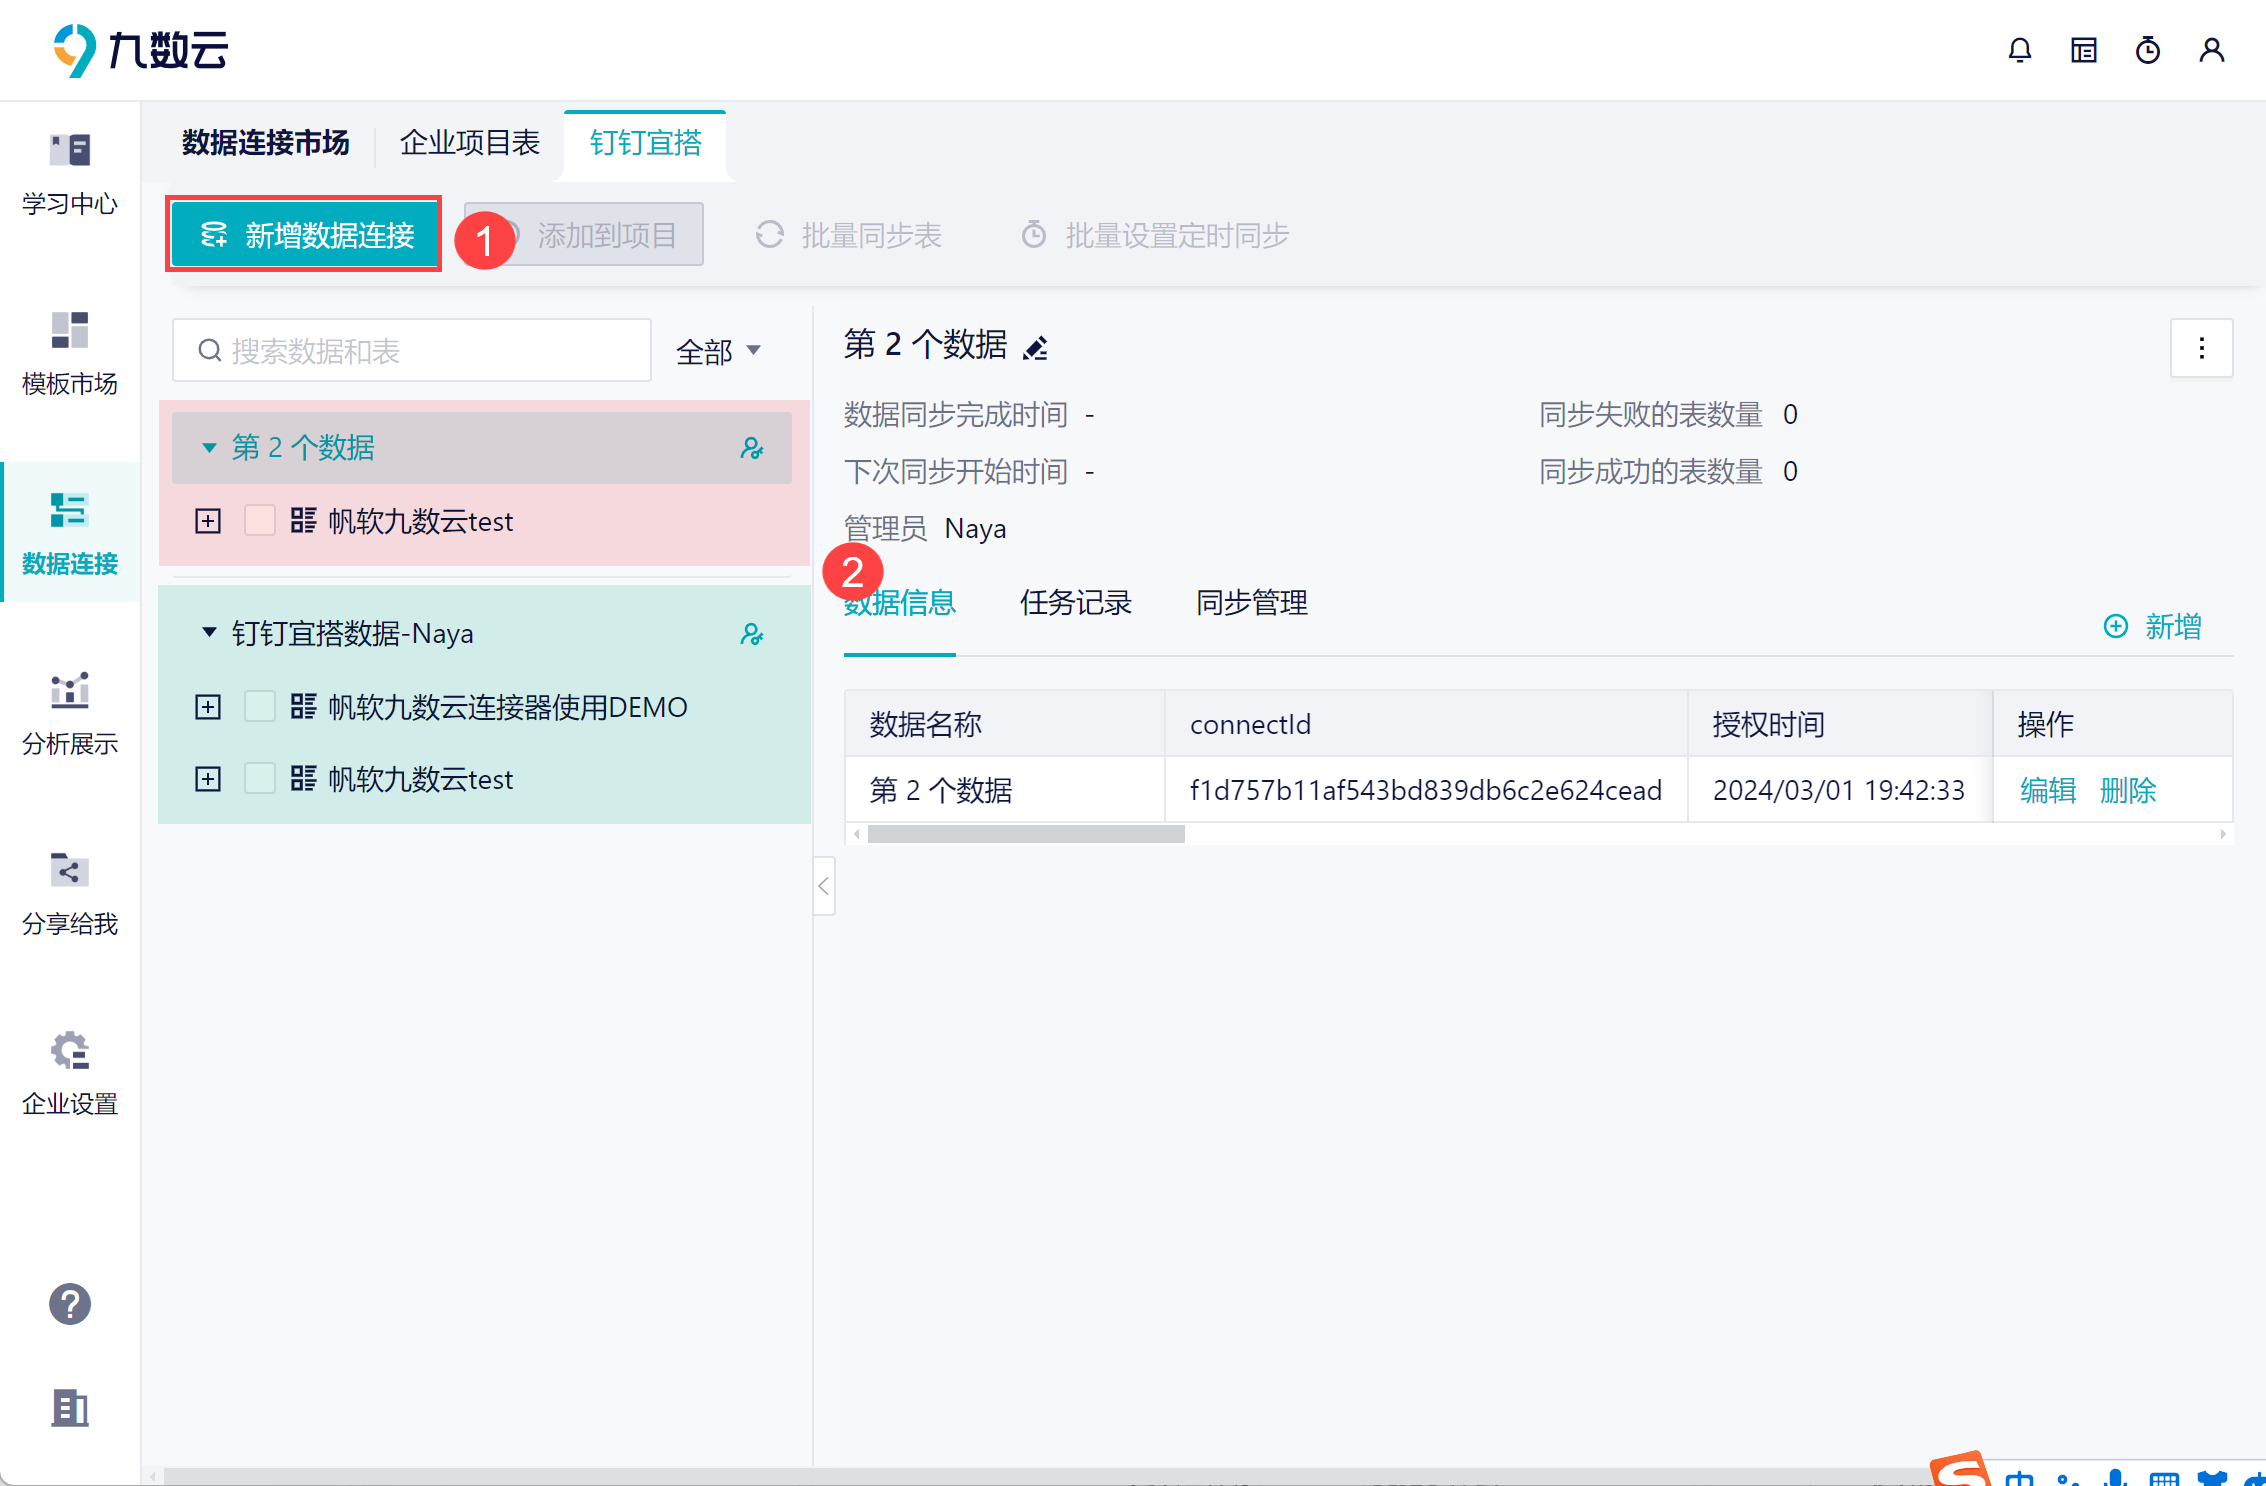Open the help question mark icon
This screenshot has width=2266, height=1486.
(70, 1304)
